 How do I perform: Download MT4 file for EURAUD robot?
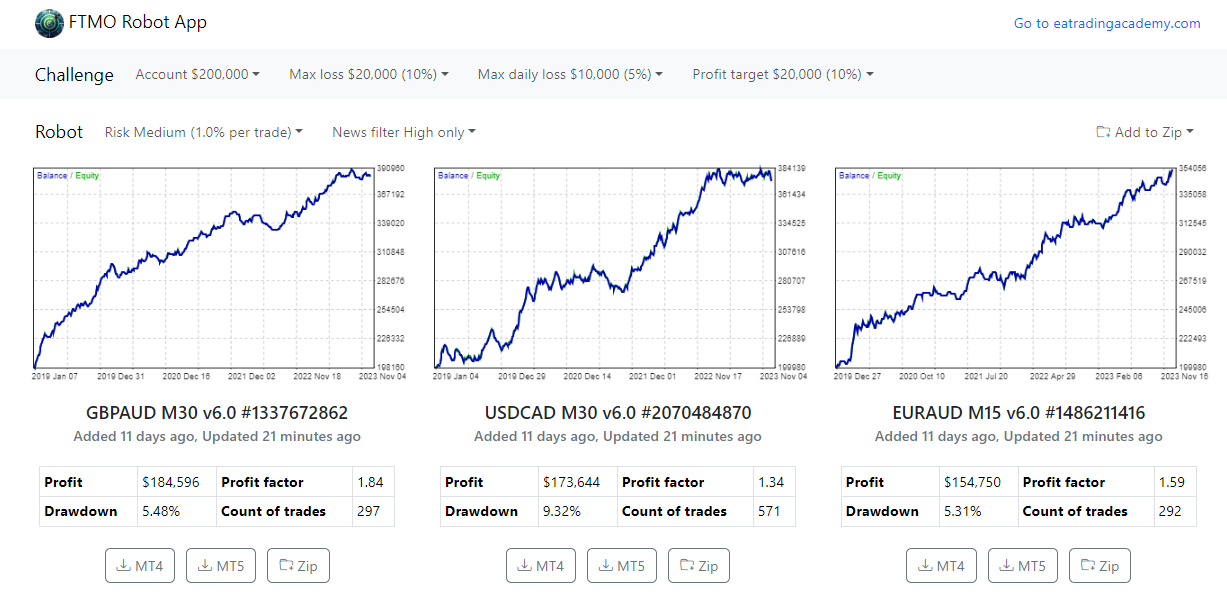(x=942, y=565)
